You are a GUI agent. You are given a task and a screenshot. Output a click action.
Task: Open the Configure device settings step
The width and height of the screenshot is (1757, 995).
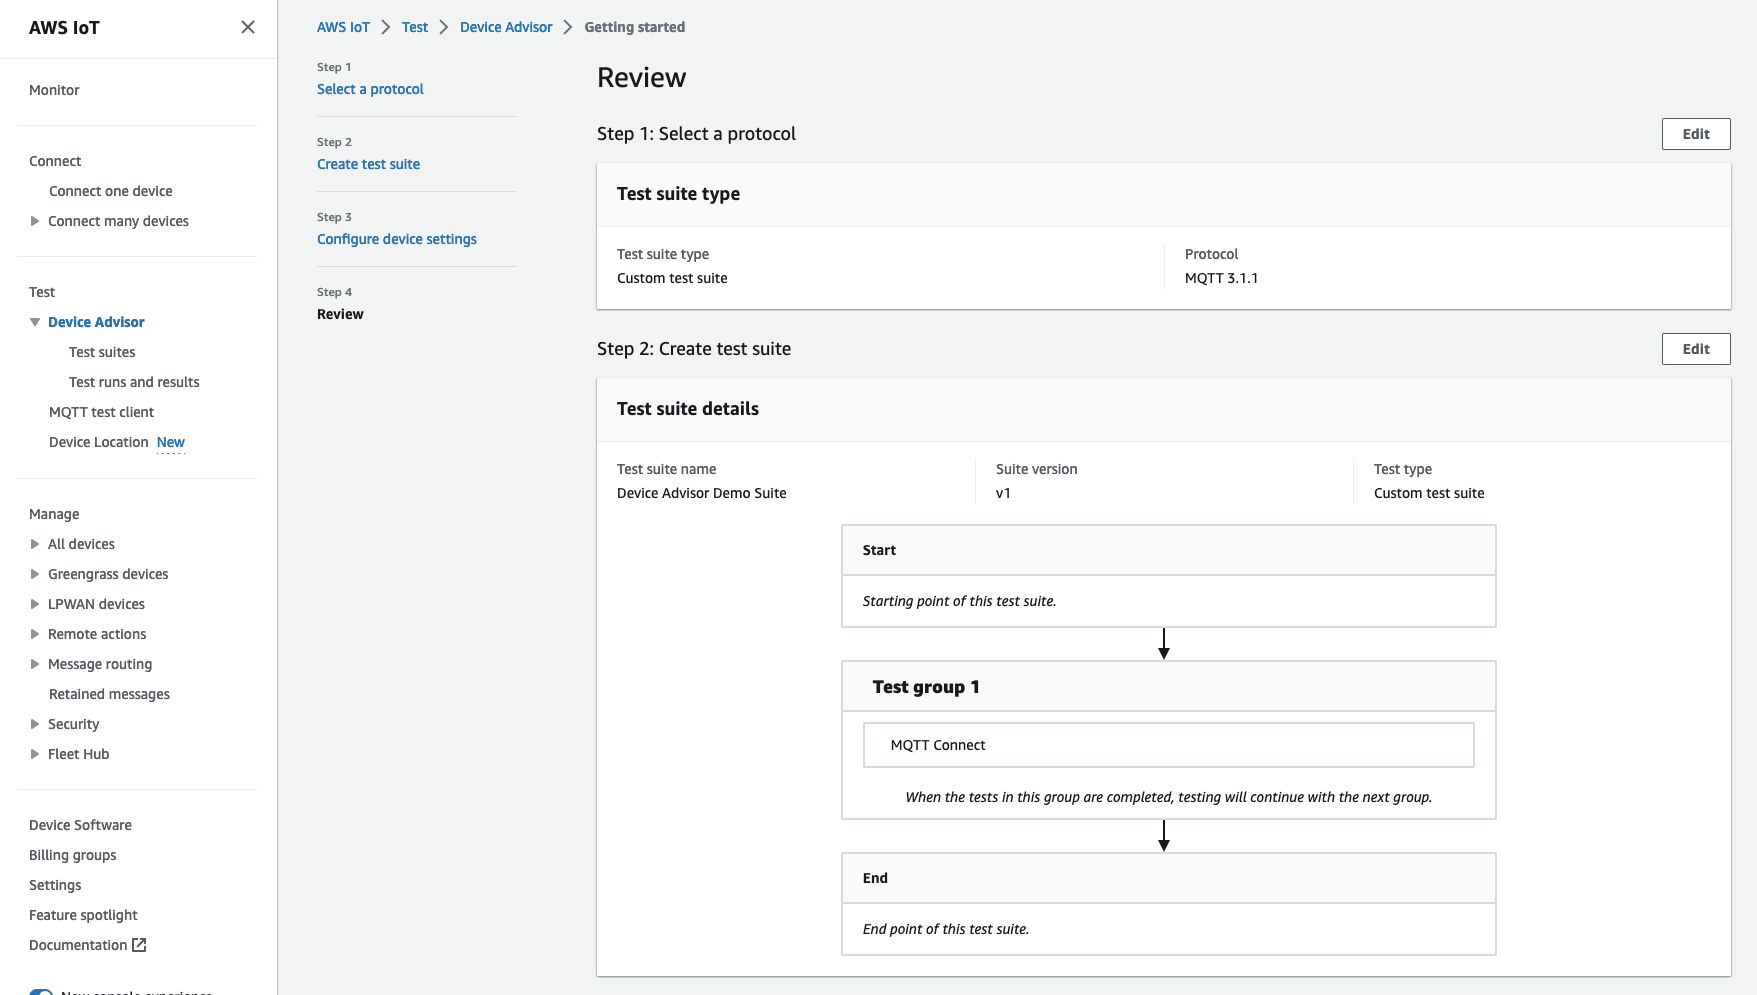point(397,239)
